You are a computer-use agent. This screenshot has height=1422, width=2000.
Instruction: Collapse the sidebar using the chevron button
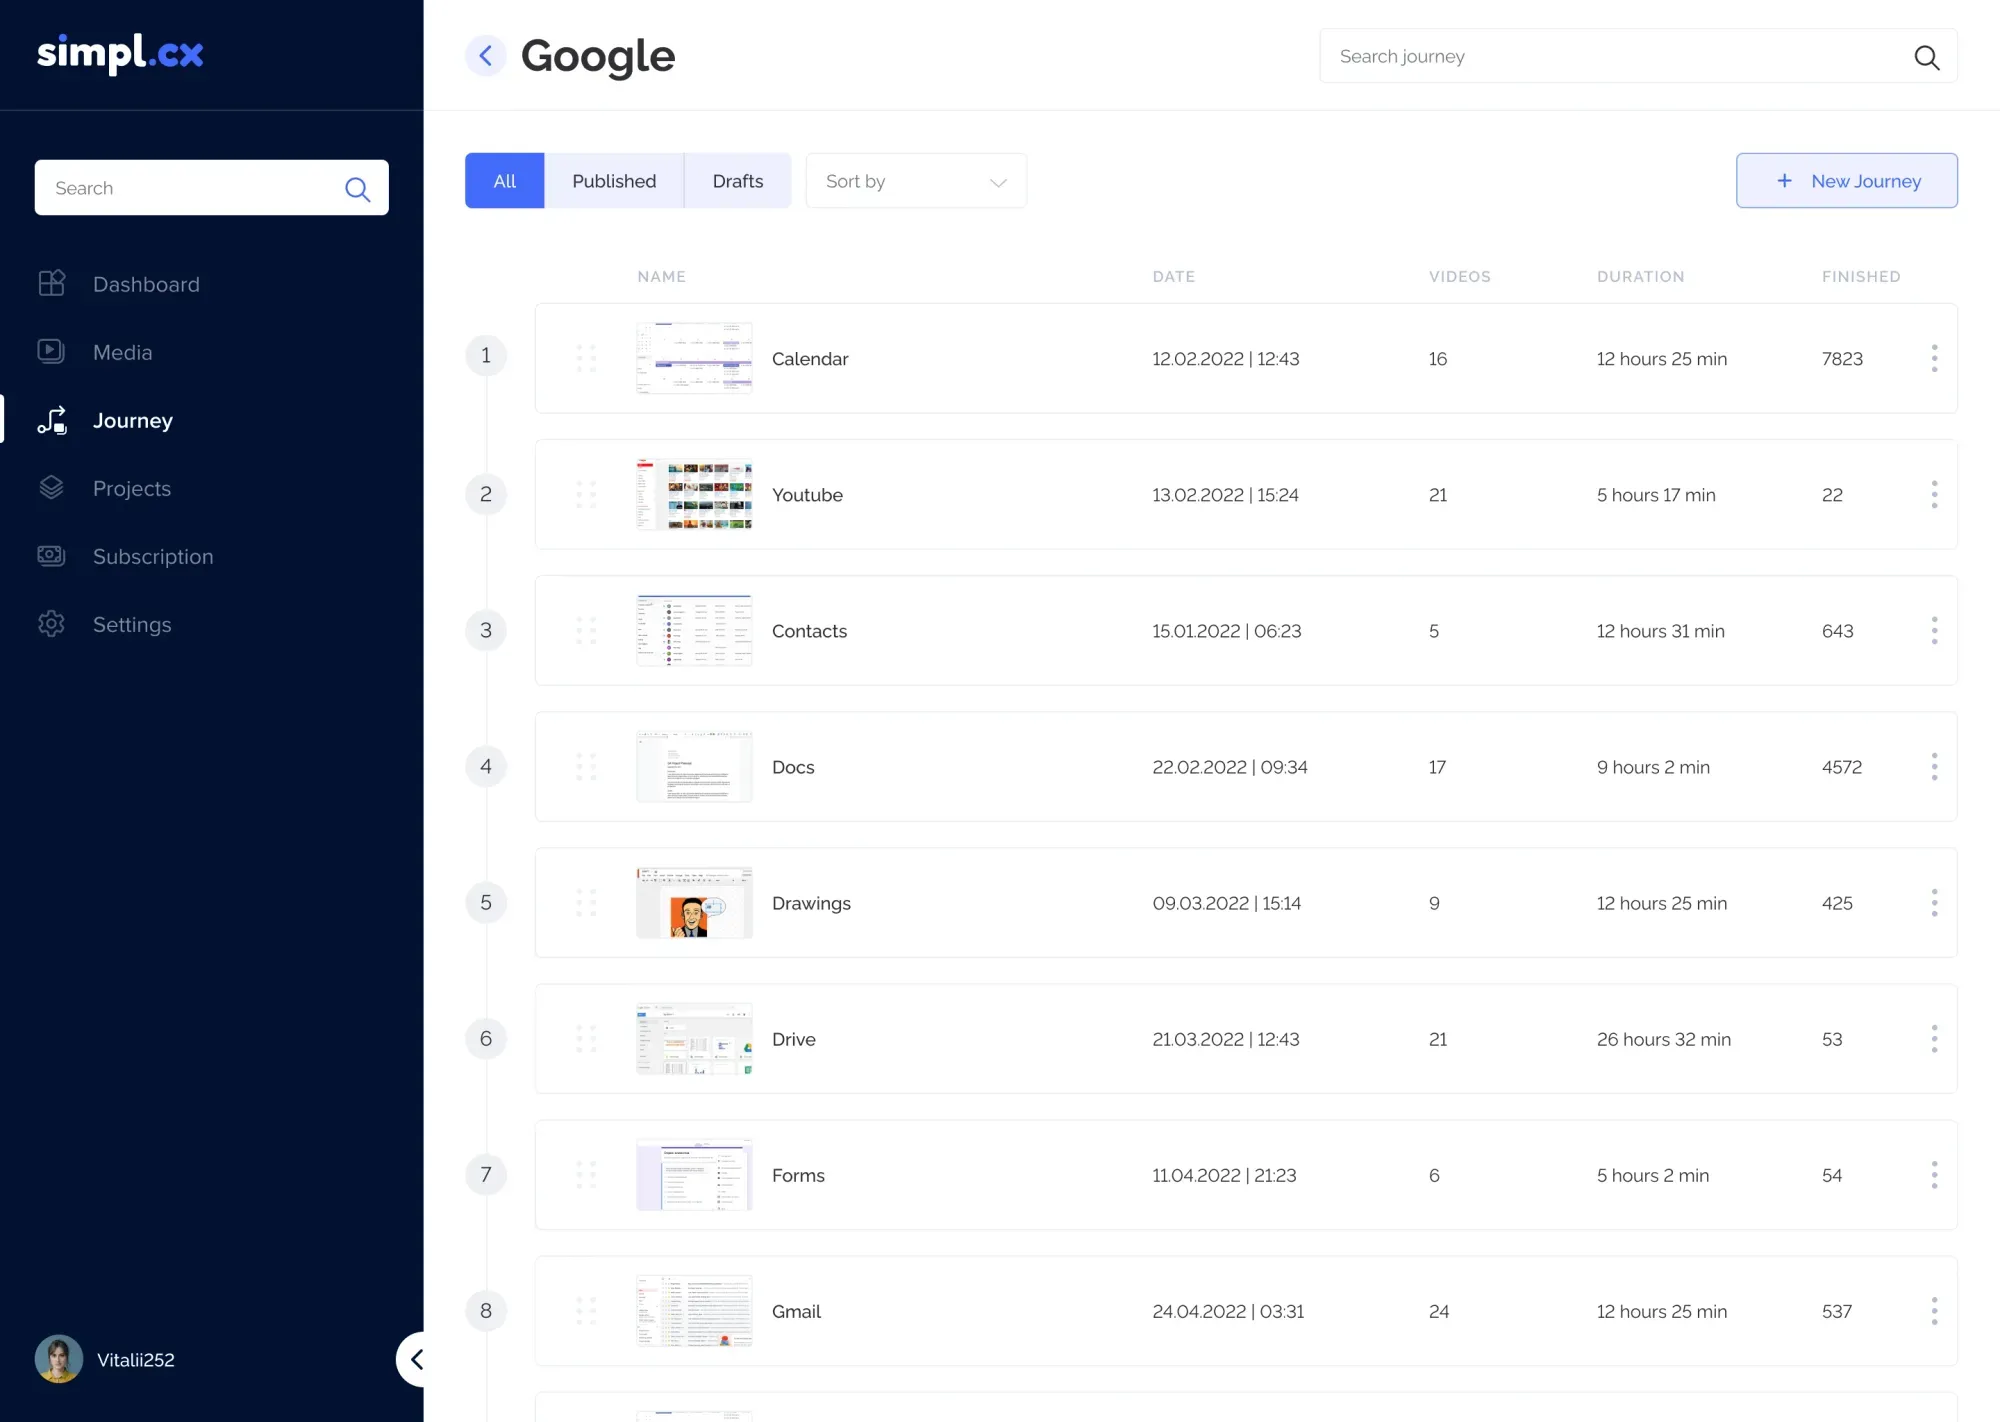coord(417,1359)
